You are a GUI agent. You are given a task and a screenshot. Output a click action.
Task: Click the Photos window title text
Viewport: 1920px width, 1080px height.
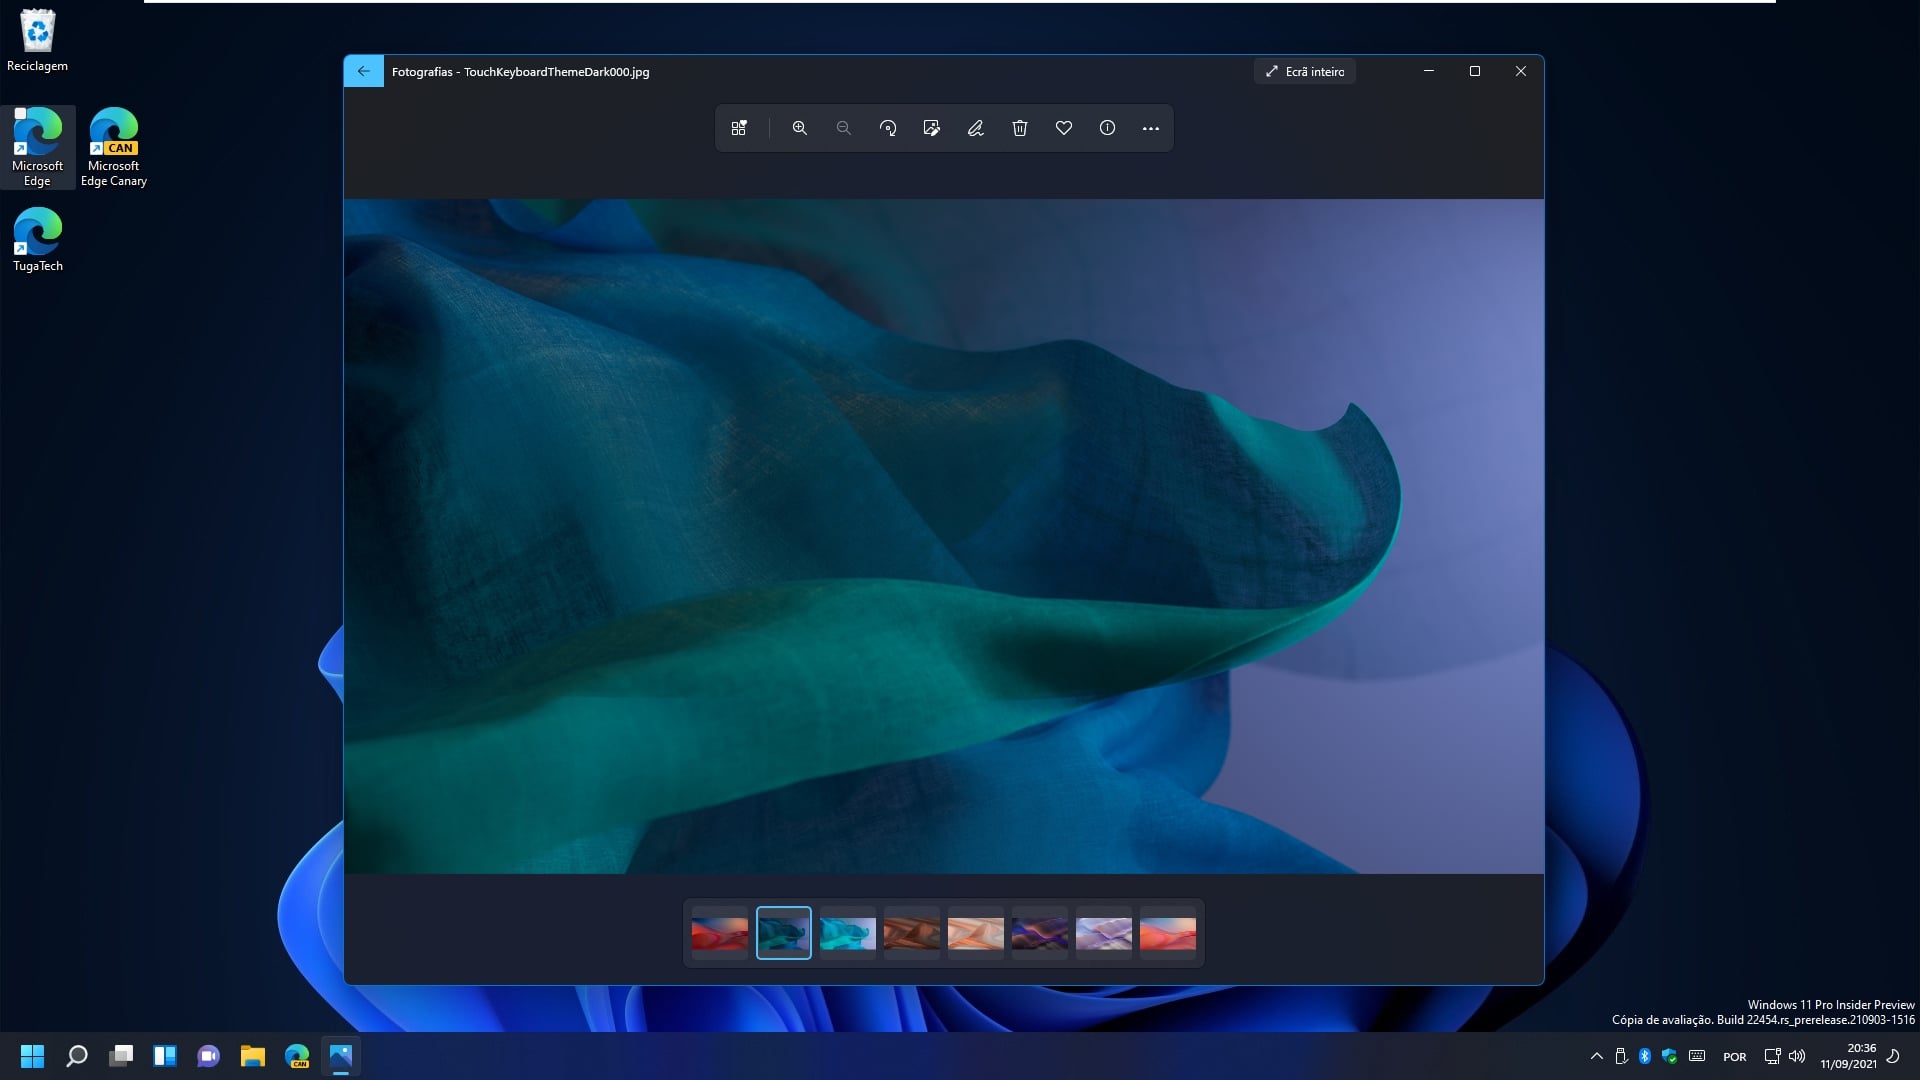[x=520, y=72]
